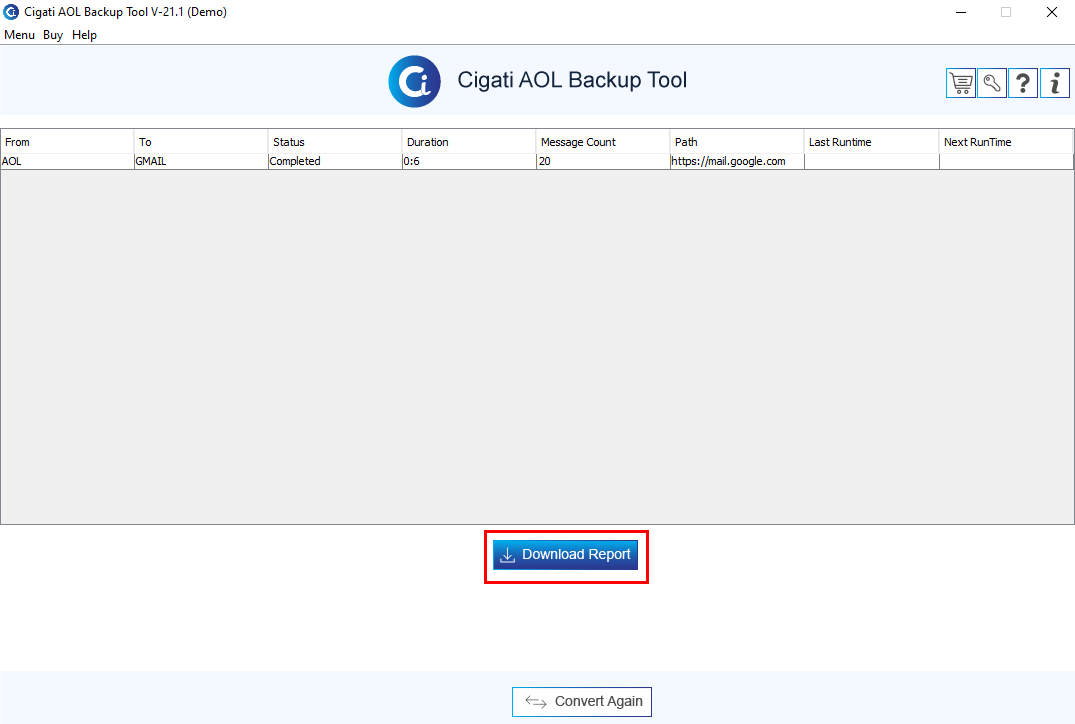
Task: Click the Cigati icon in title bar
Action: [11, 12]
